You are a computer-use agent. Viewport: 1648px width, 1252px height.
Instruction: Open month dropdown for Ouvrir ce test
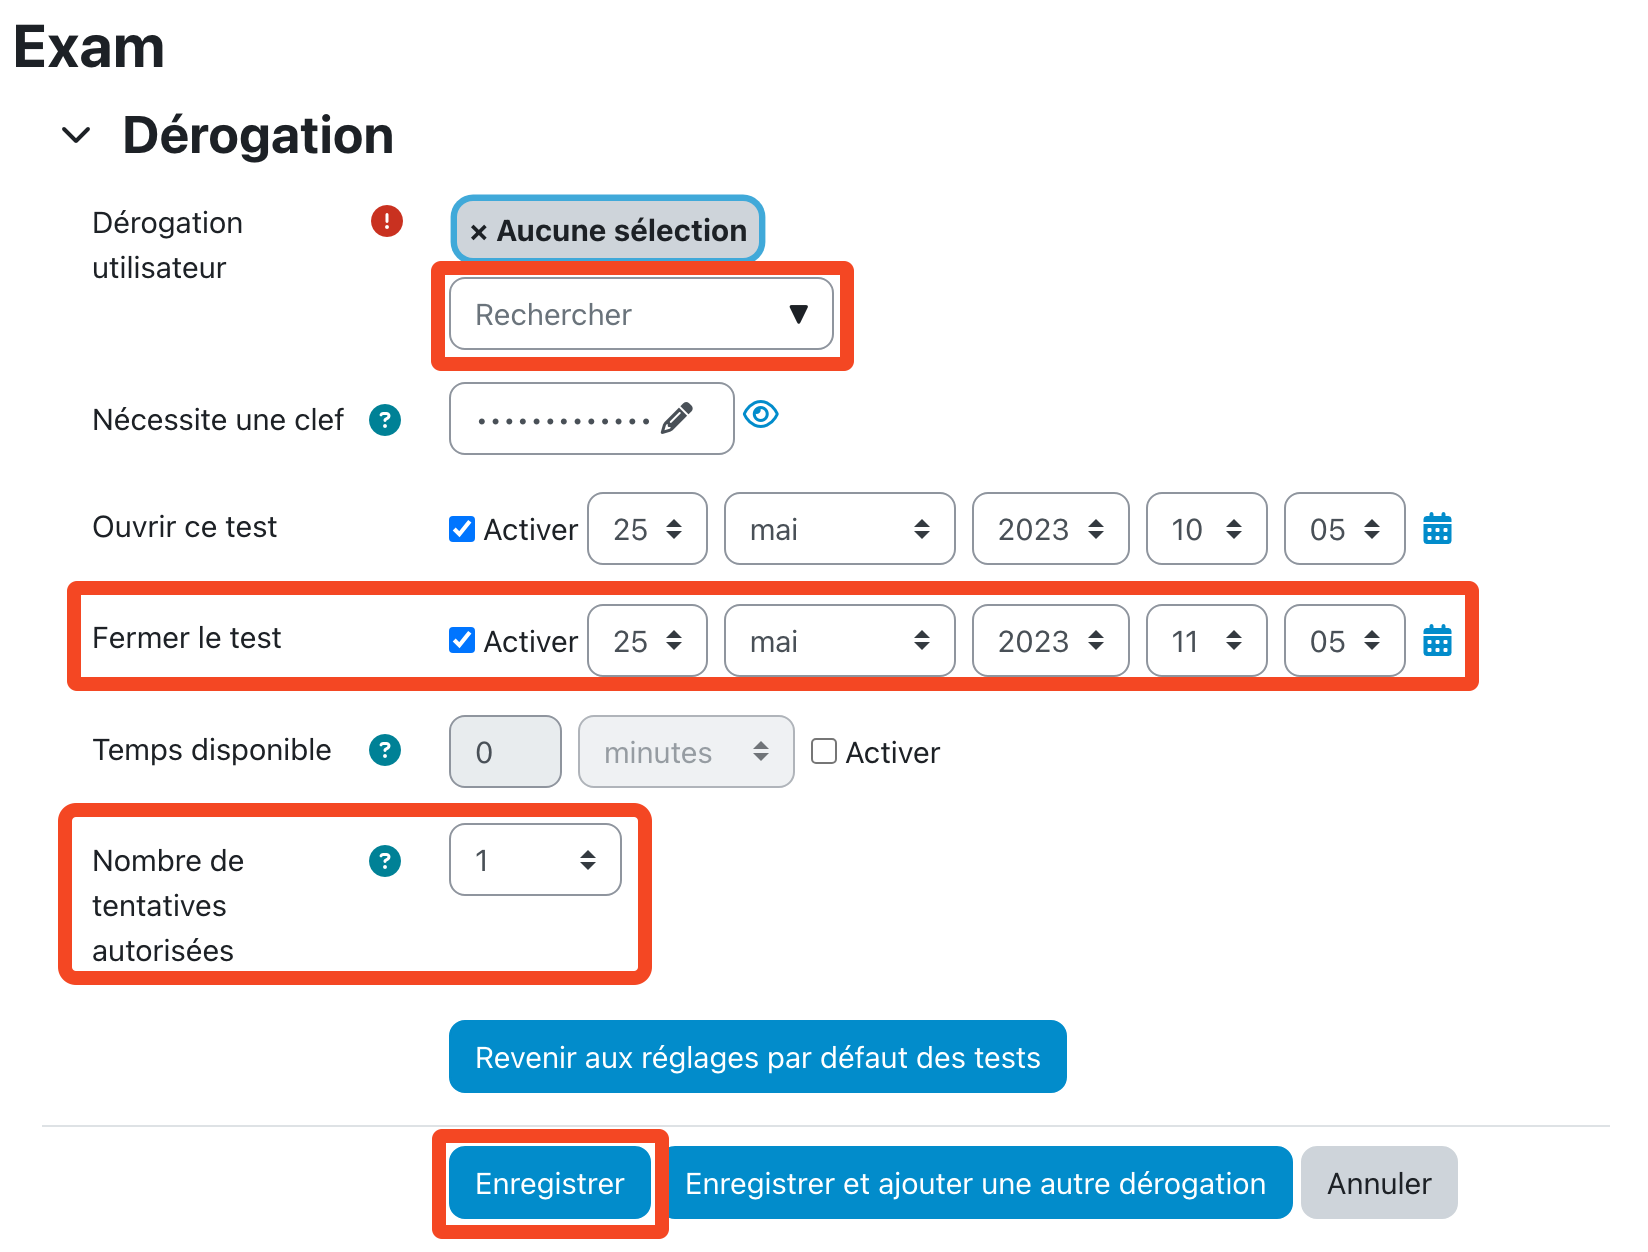[839, 529]
